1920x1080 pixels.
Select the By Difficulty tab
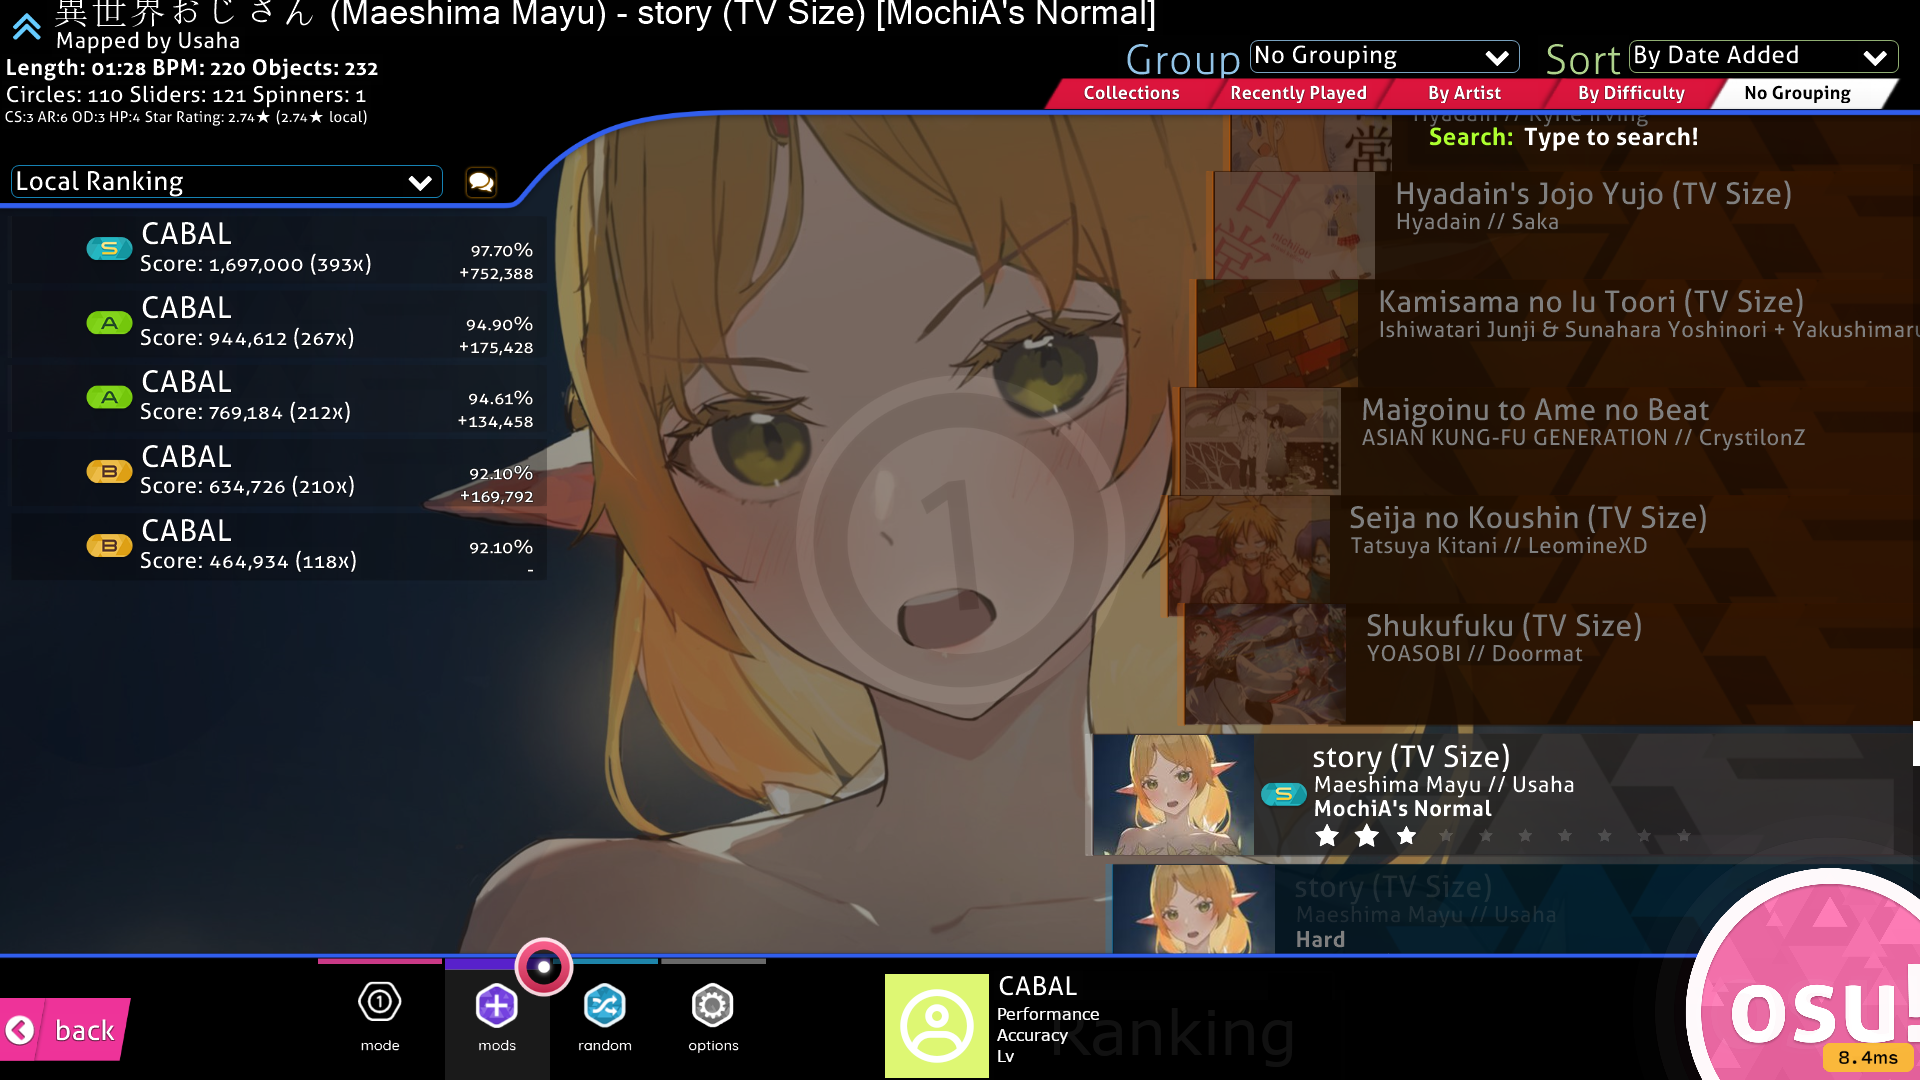pyautogui.click(x=1631, y=91)
